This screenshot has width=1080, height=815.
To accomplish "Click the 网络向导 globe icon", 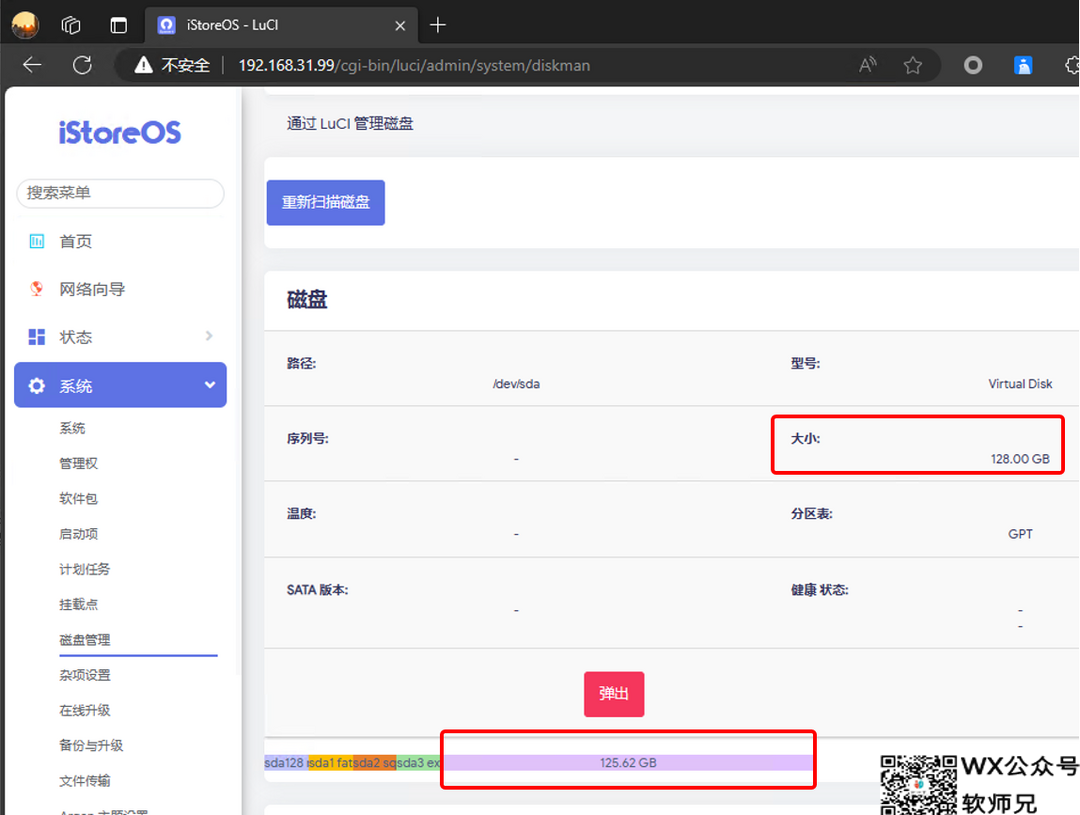I will 37,289.
